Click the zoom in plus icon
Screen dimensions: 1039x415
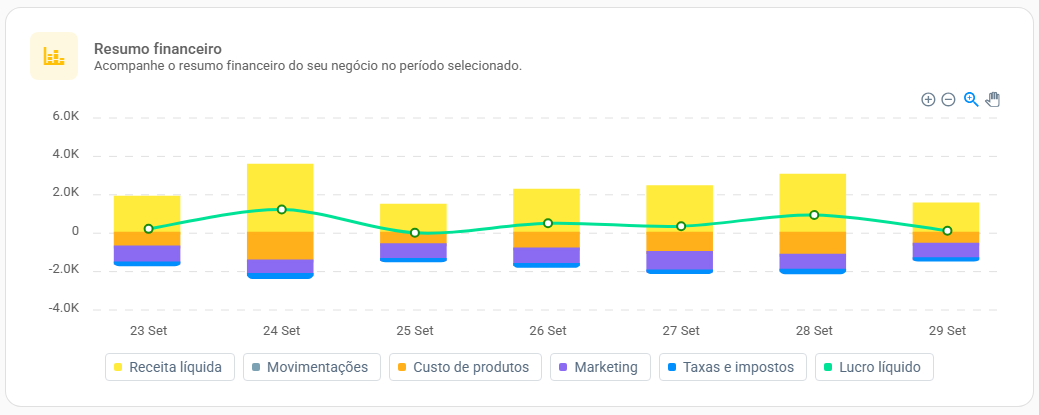pyautogui.click(x=928, y=99)
